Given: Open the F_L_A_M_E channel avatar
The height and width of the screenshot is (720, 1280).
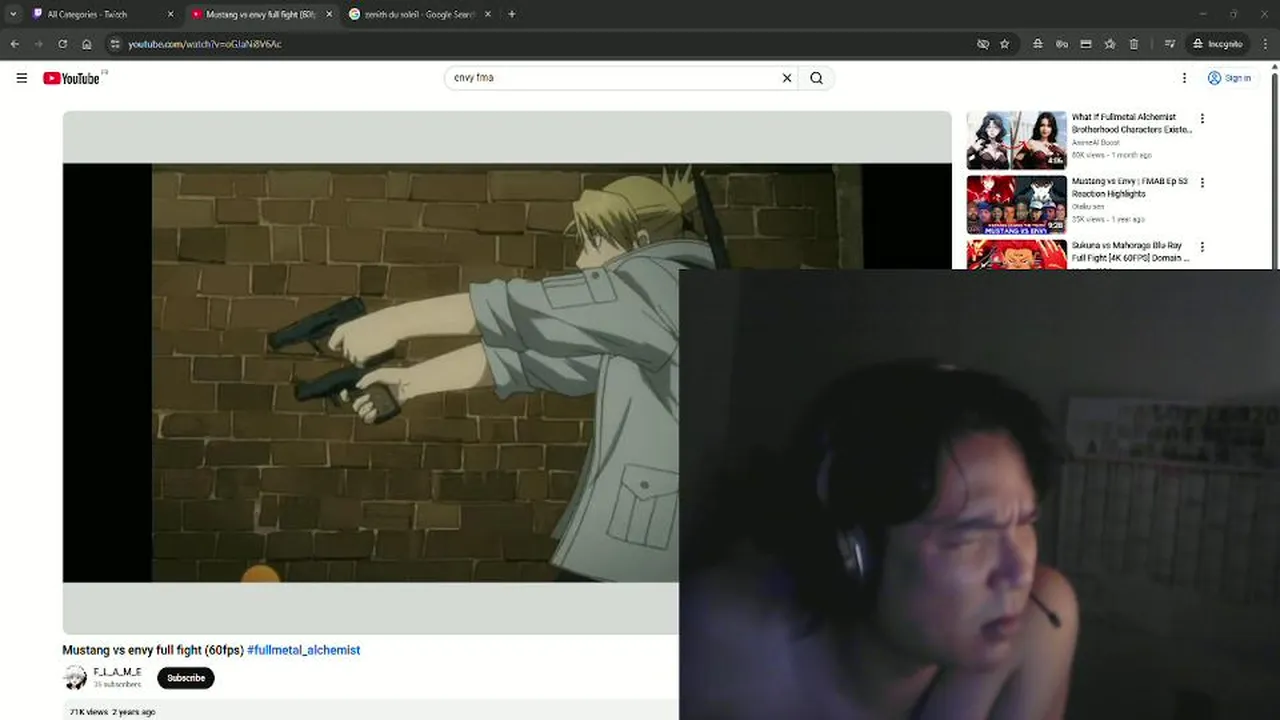Looking at the screenshot, I should [75, 677].
